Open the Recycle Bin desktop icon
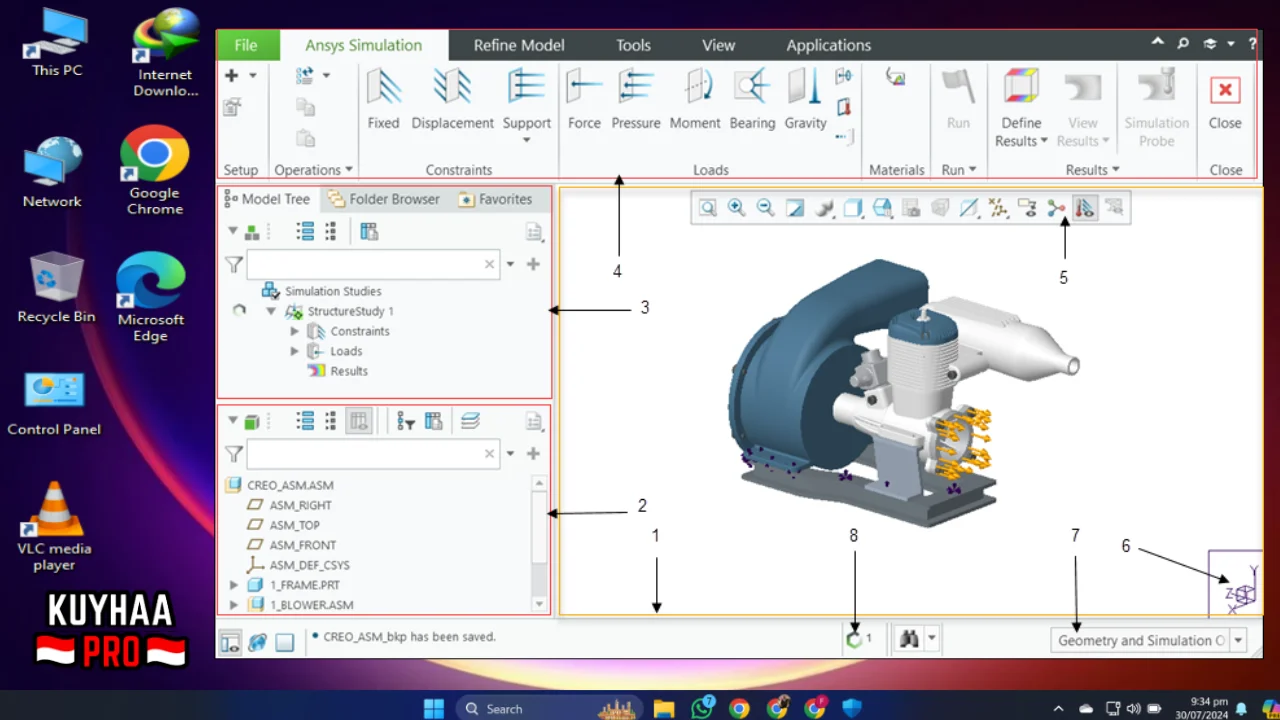This screenshot has height=720, width=1280. tap(56, 287)
